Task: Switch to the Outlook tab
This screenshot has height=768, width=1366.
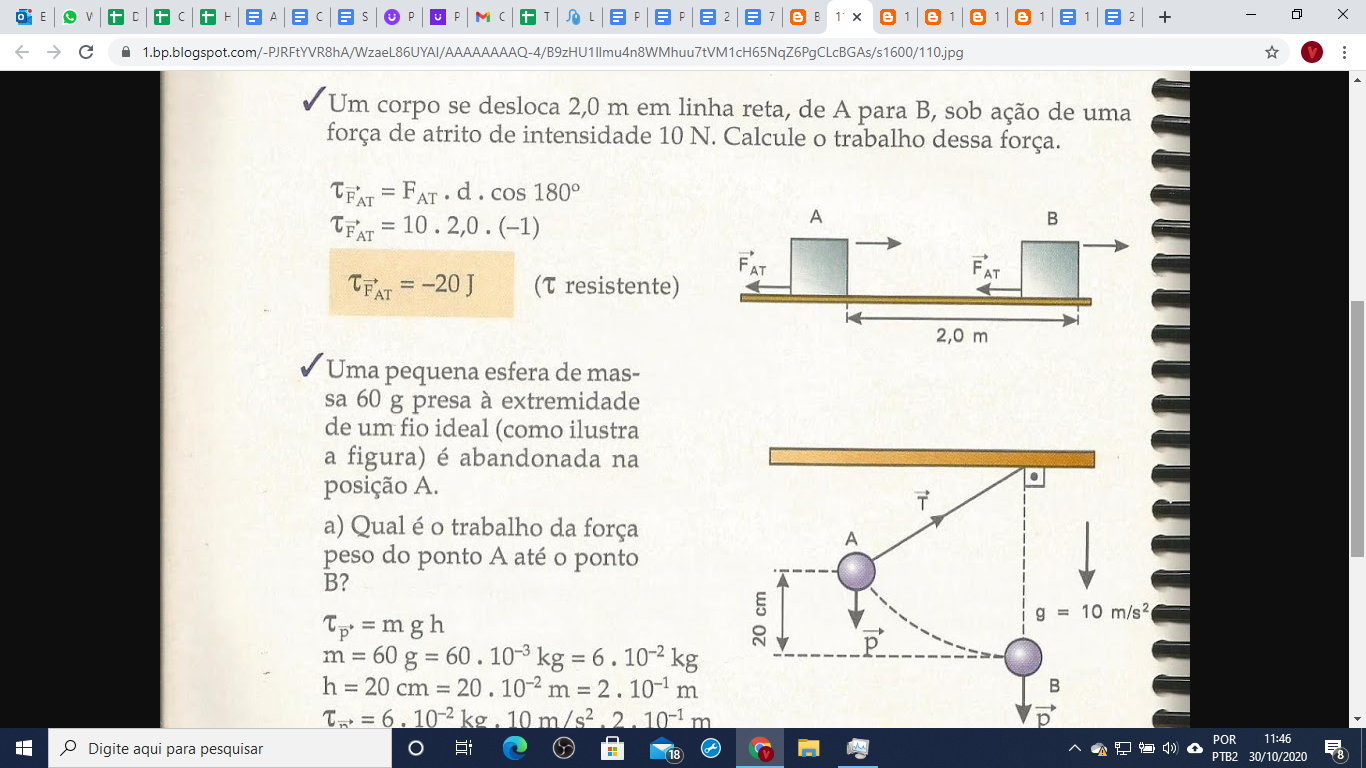Action: click(31, 17)
